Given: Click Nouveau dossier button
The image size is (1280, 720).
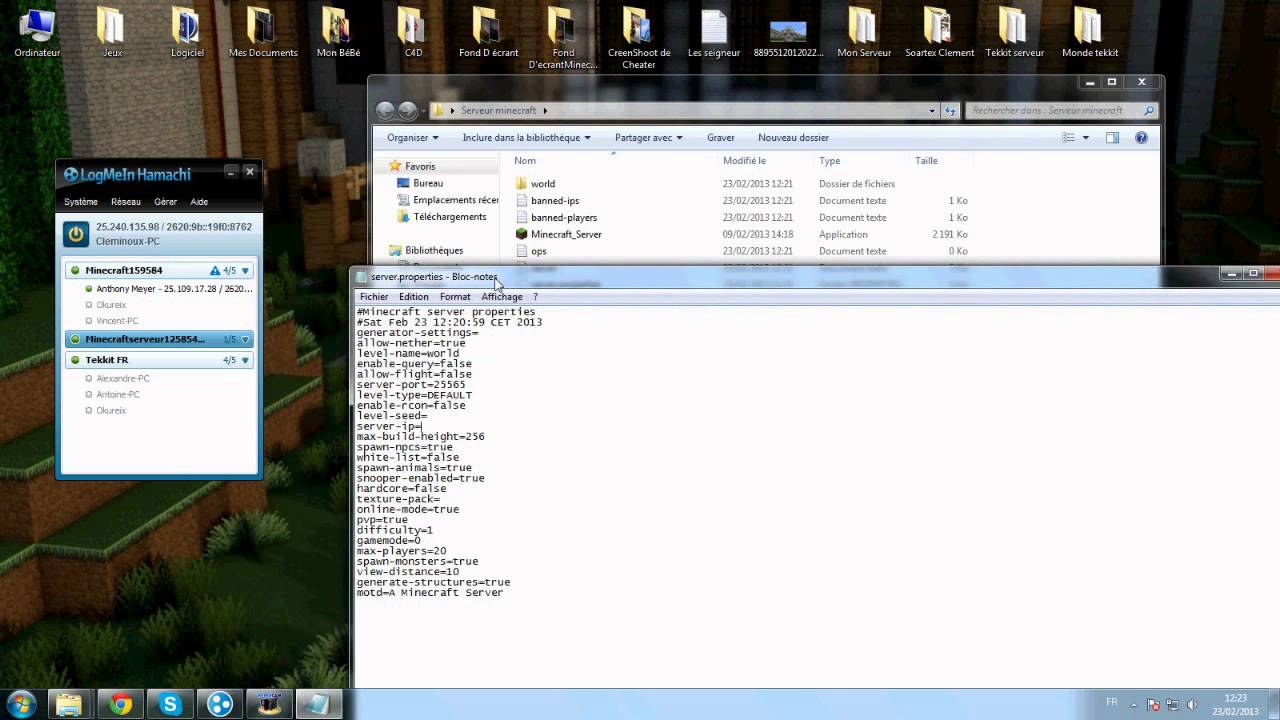Looking at the screenshot, I should (x=793, y=138).
